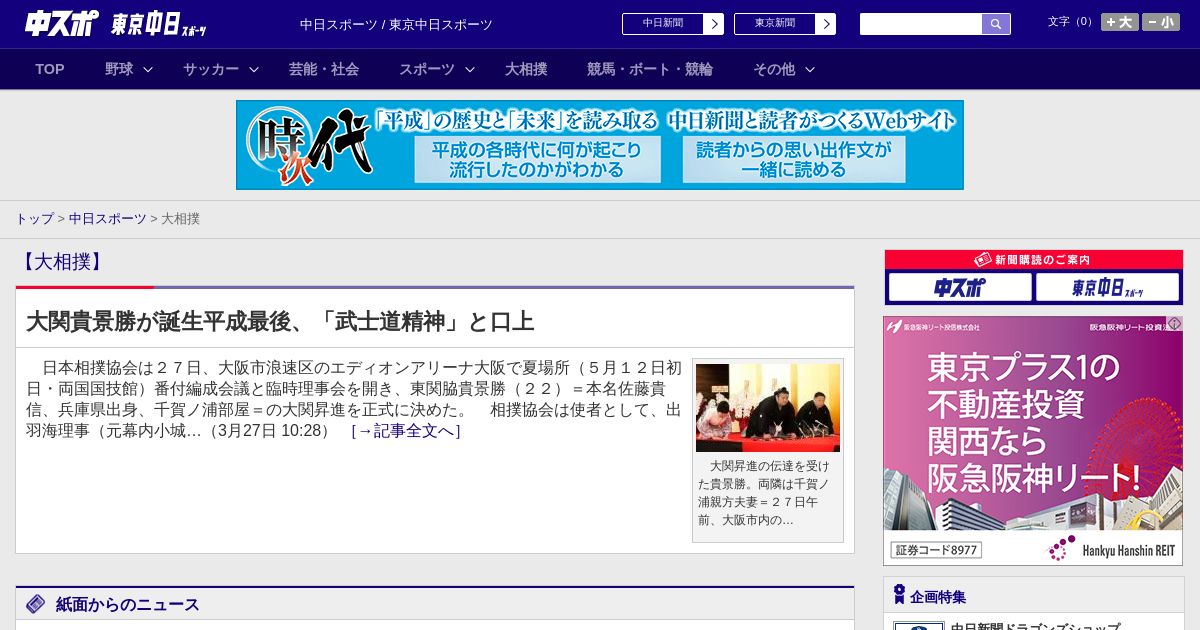Open 芸能・社会 menu item

tap(324, 69)
